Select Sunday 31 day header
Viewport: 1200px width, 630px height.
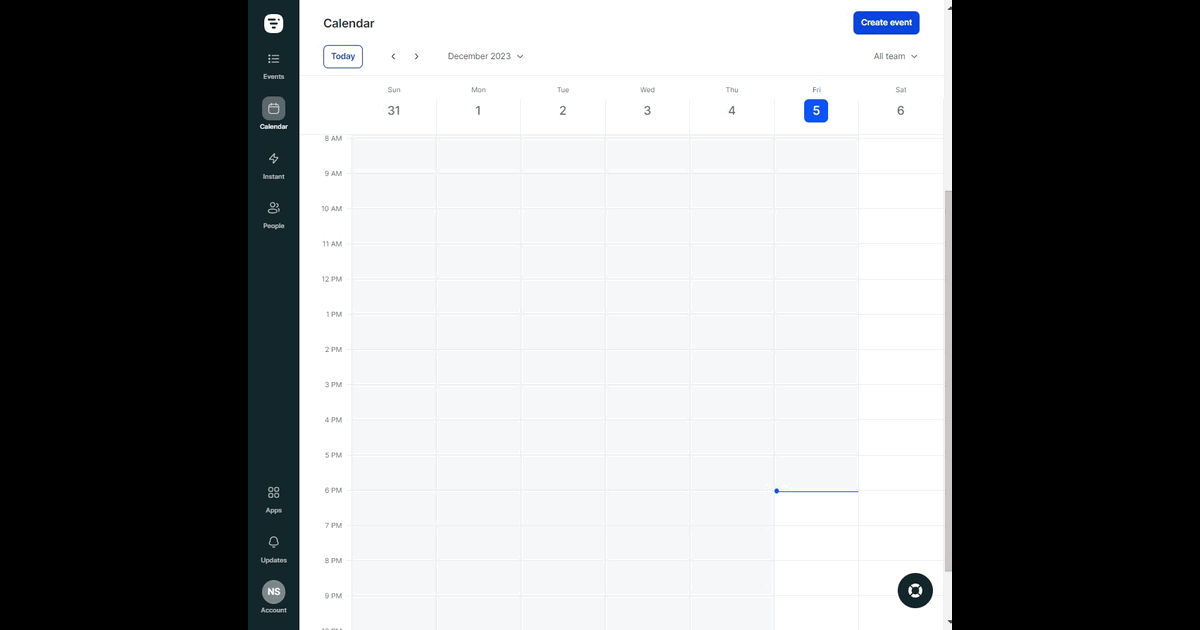tap(394, 103)
